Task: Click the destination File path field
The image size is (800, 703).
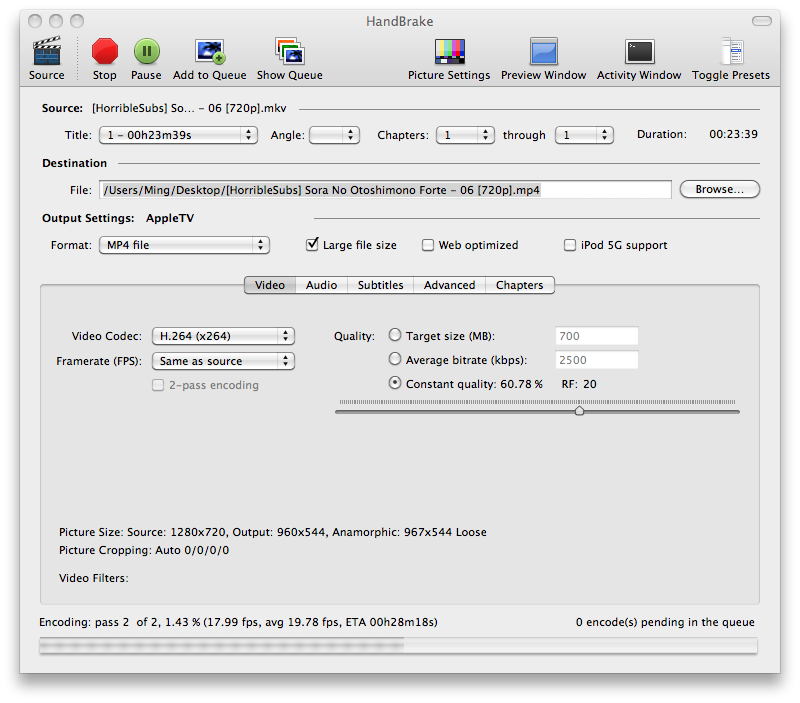Action: pyautogui.click(x=385, y=190)
